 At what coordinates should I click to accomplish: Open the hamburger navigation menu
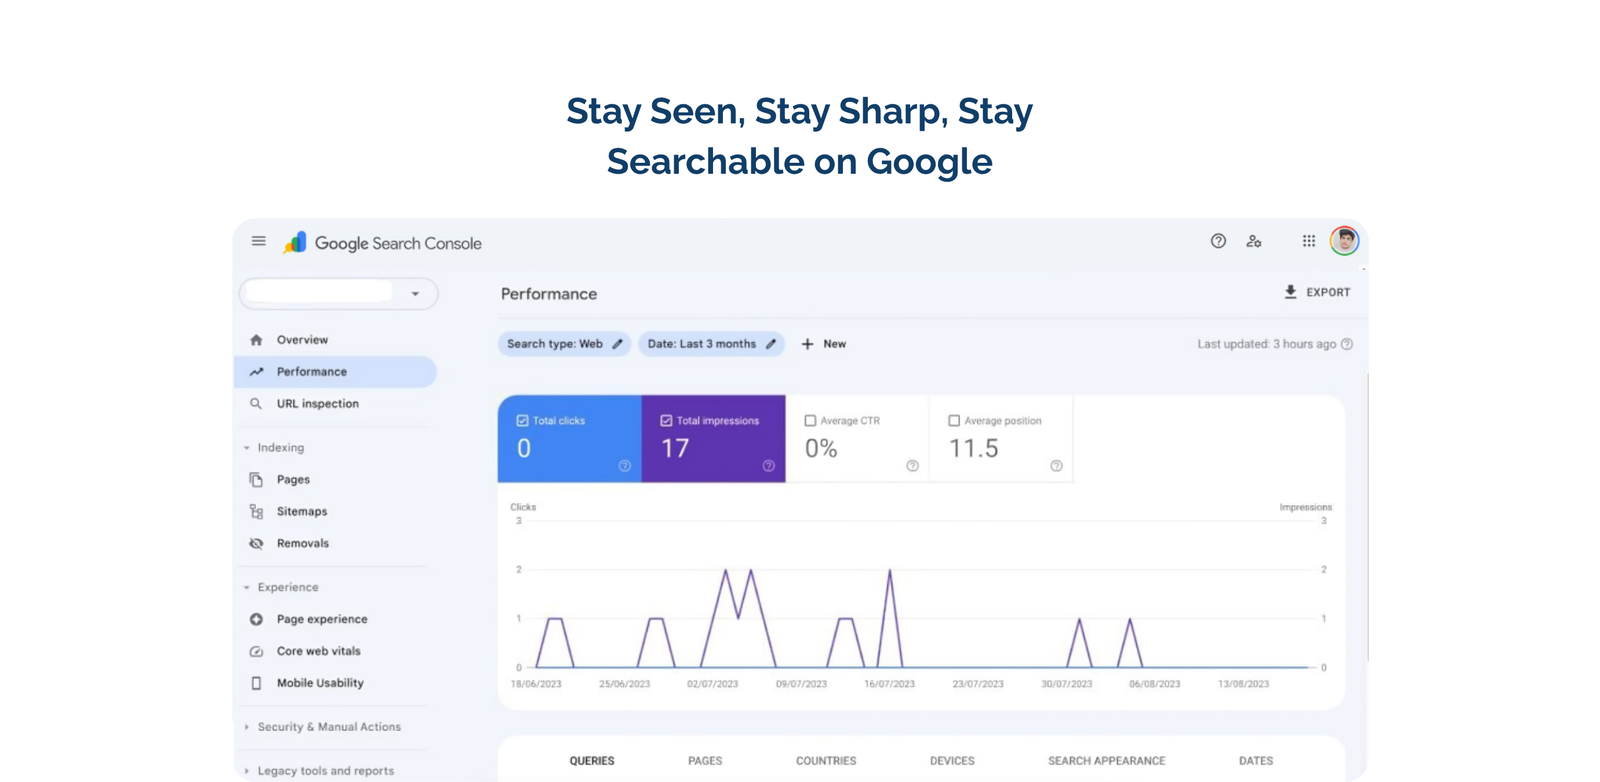(x=259, y=241)
